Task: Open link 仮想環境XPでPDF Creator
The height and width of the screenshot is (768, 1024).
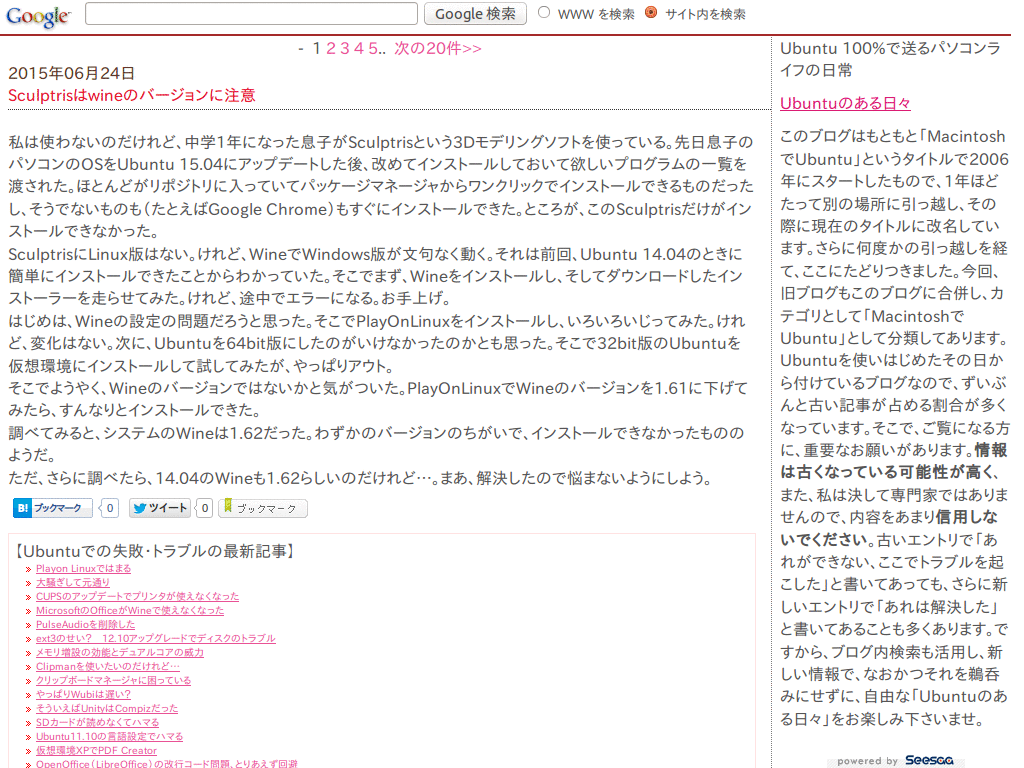Action: [96, 751]
